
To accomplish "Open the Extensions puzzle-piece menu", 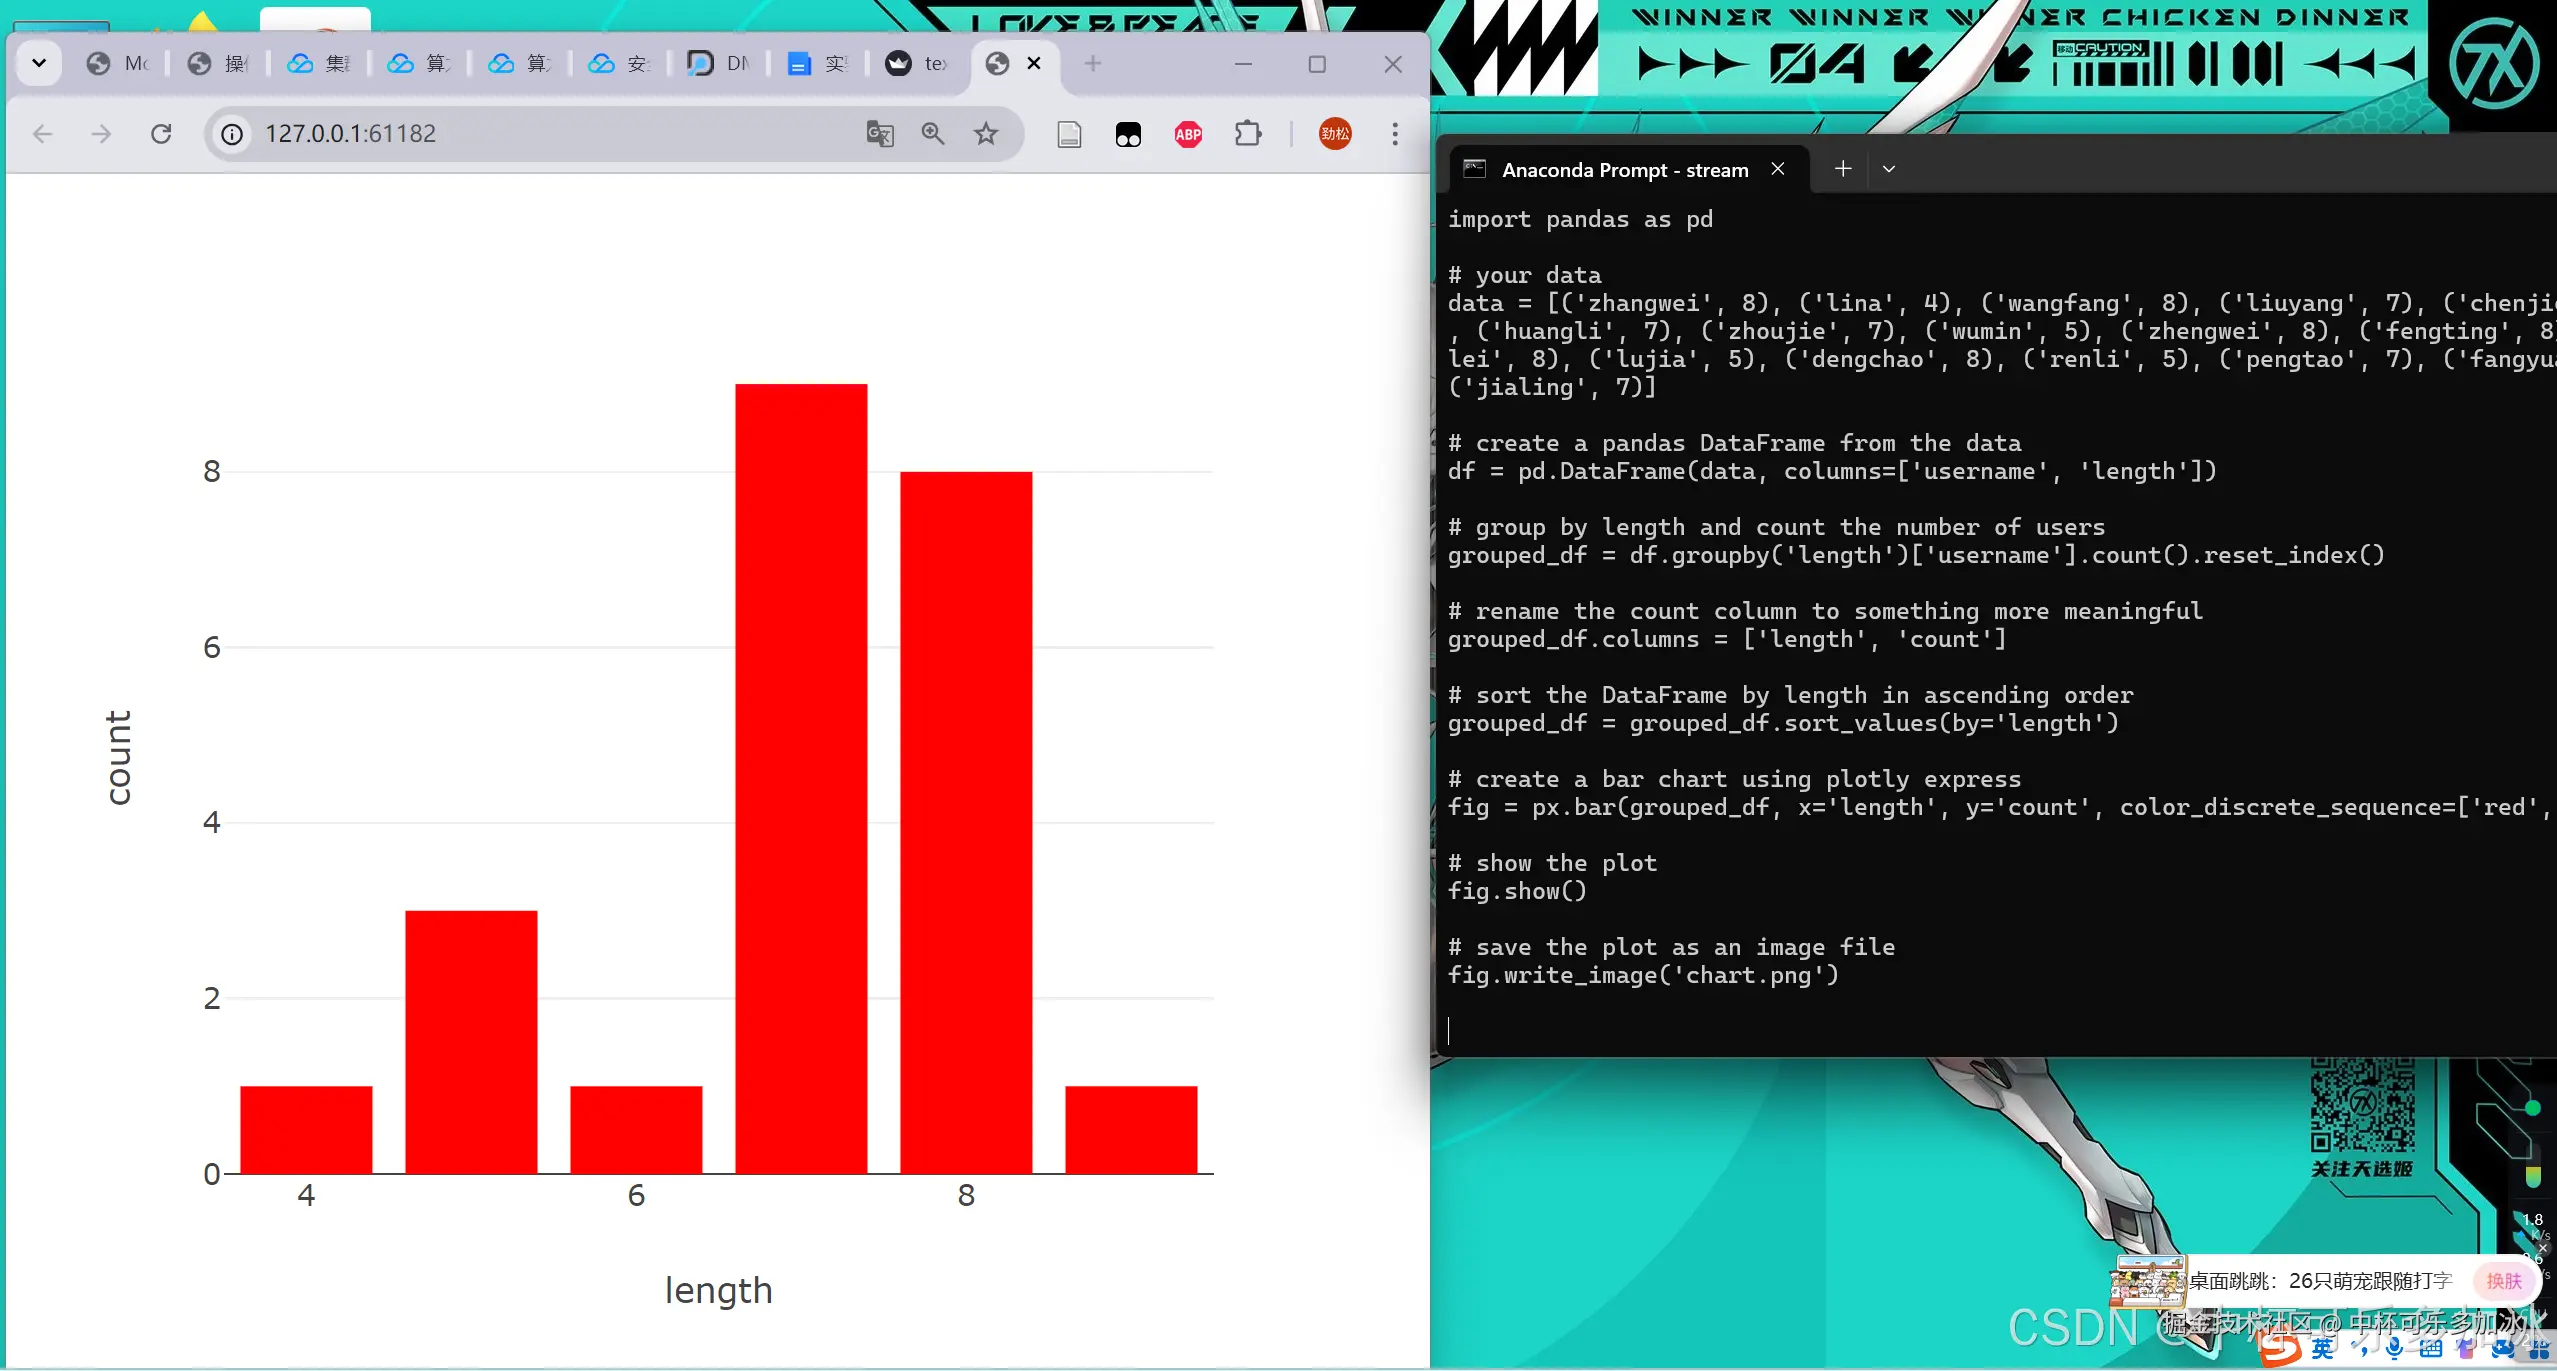I will click(1248, 134).
